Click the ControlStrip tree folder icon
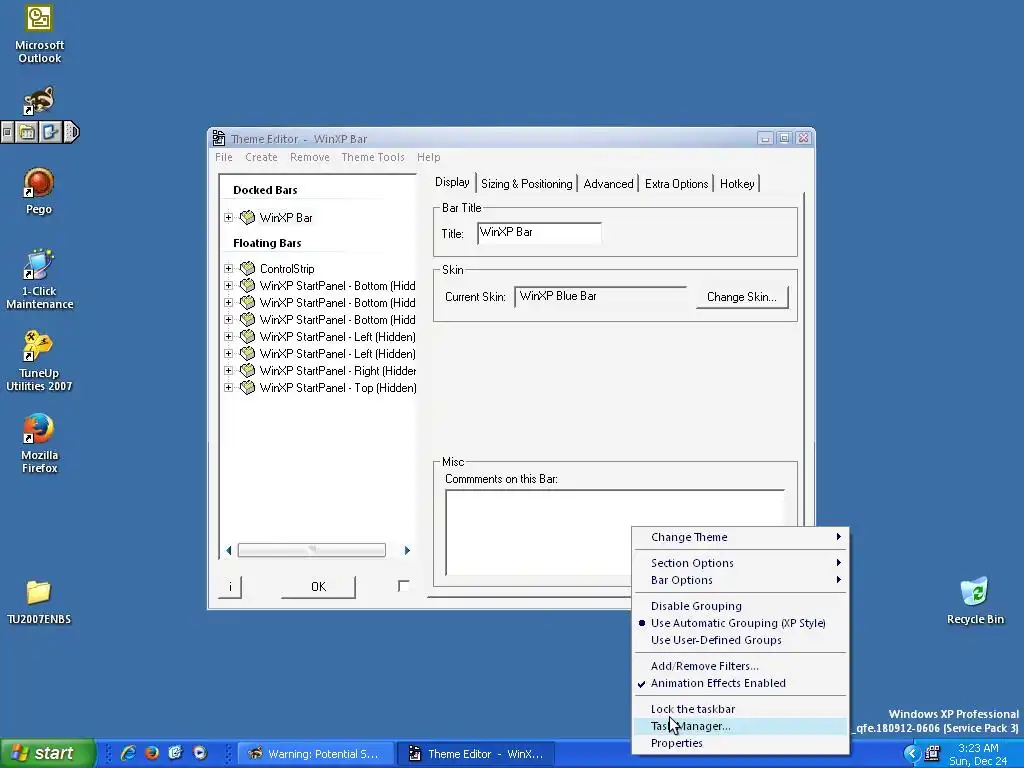The width and height of the screenshot is (1024, 768). tap(247, 268)
